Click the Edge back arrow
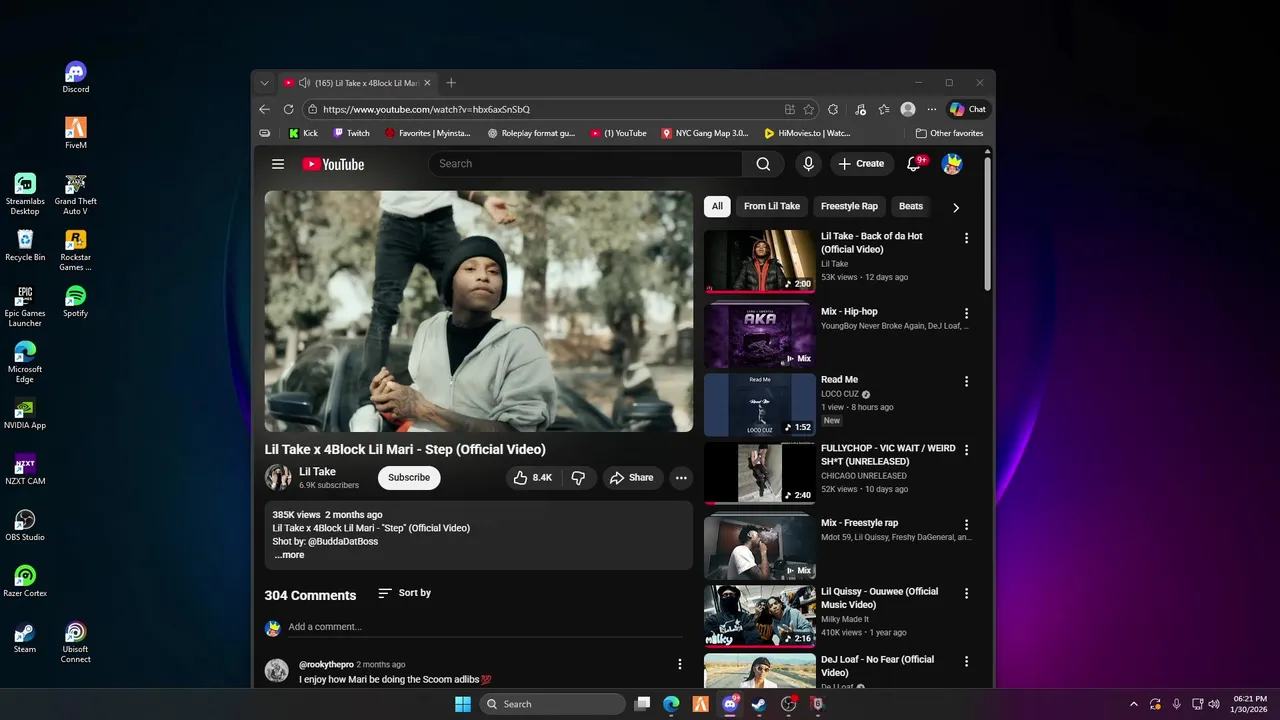Image resolution: width=1280 pixels, height=720 pixels. pos(264,109)
